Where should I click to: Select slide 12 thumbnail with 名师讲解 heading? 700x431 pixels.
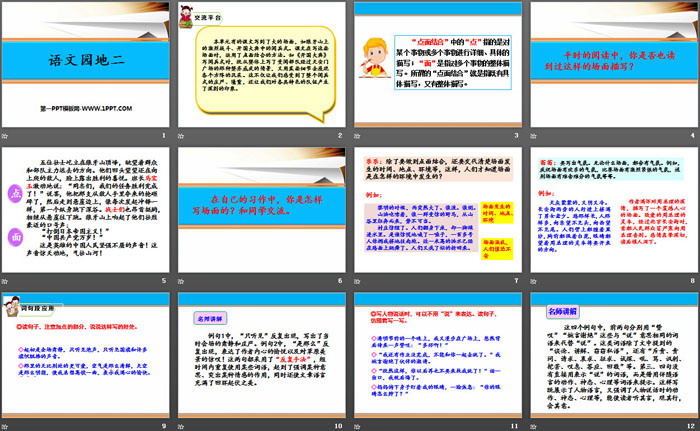(x=614, y=356)
